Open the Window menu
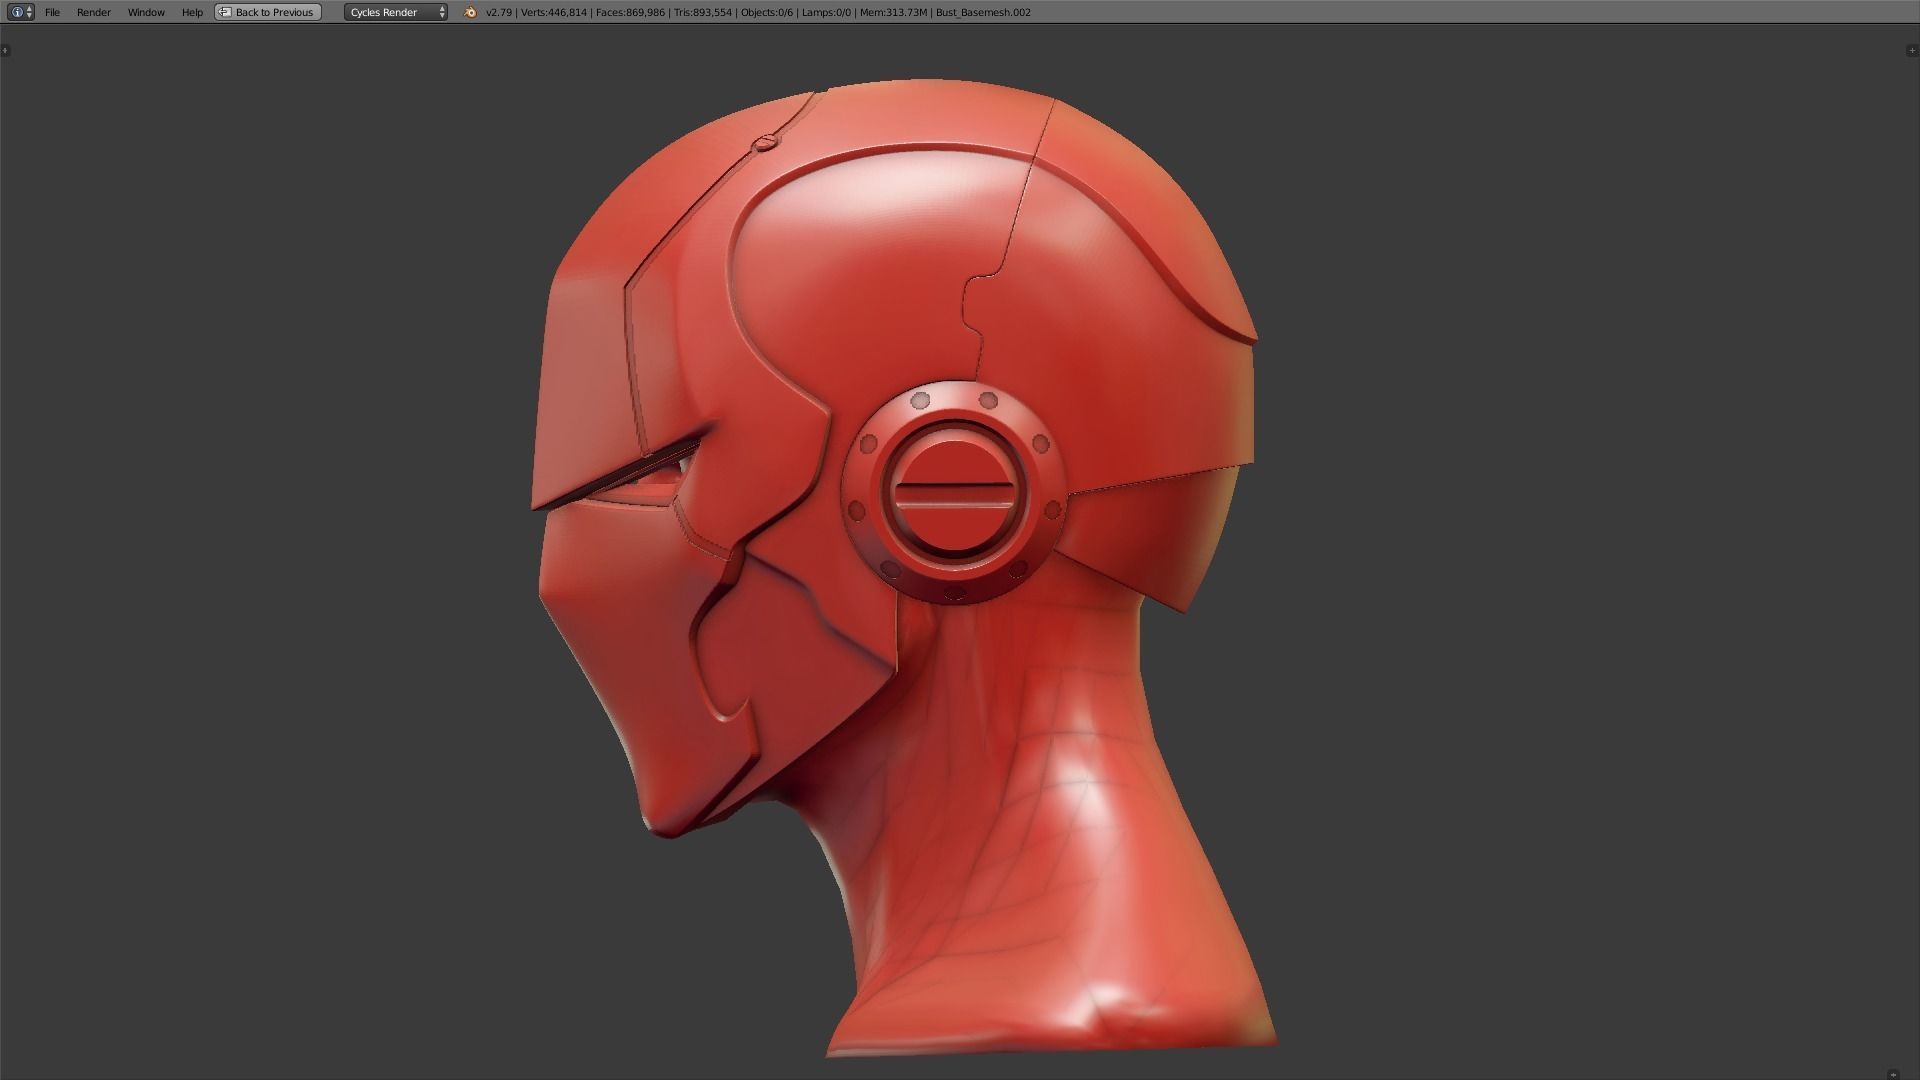 [146, 12]
